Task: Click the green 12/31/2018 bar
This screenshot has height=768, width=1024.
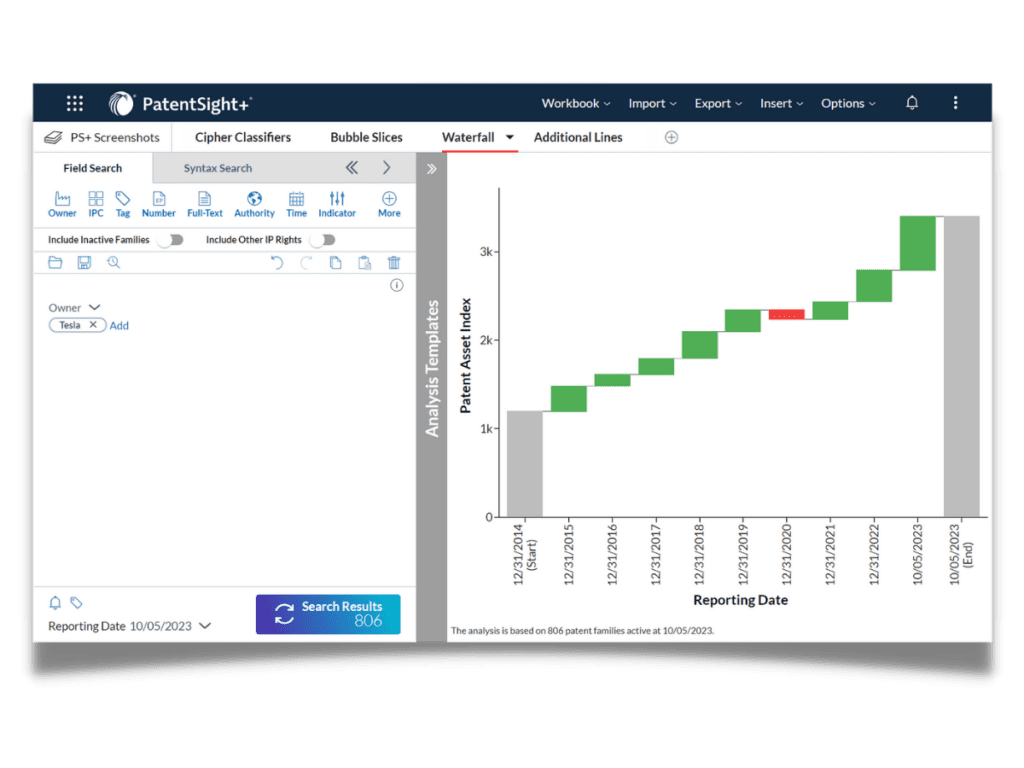Action: pyautogui.click(x=699, y=345)
